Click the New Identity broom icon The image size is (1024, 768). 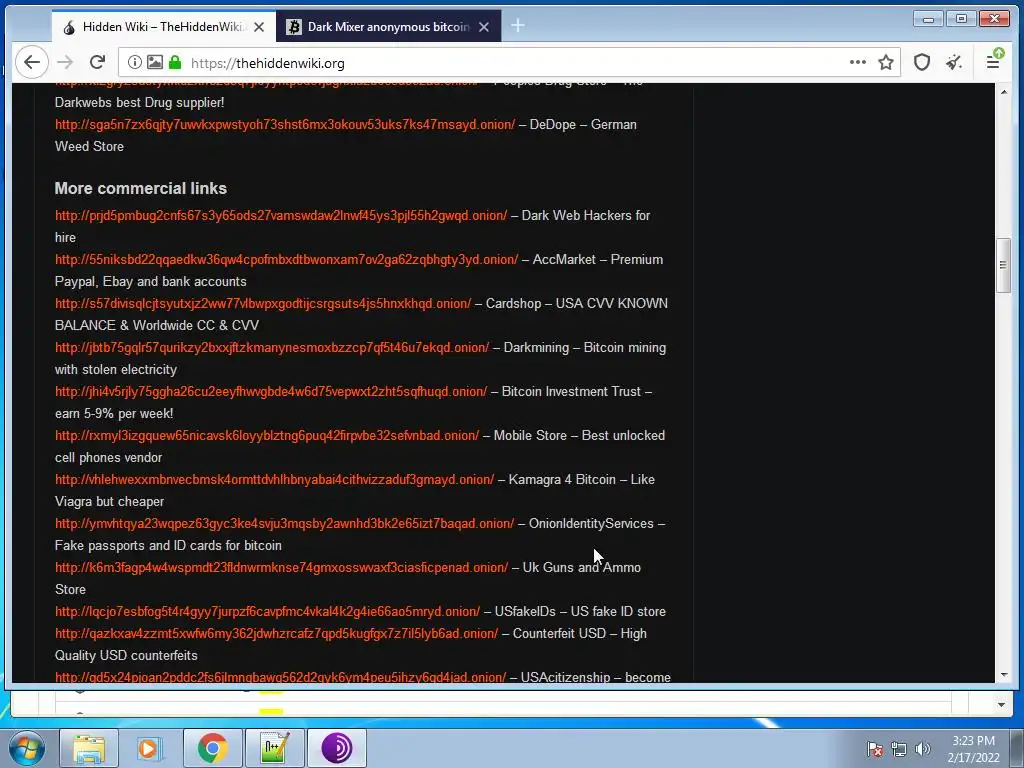(x=954, y=63)
